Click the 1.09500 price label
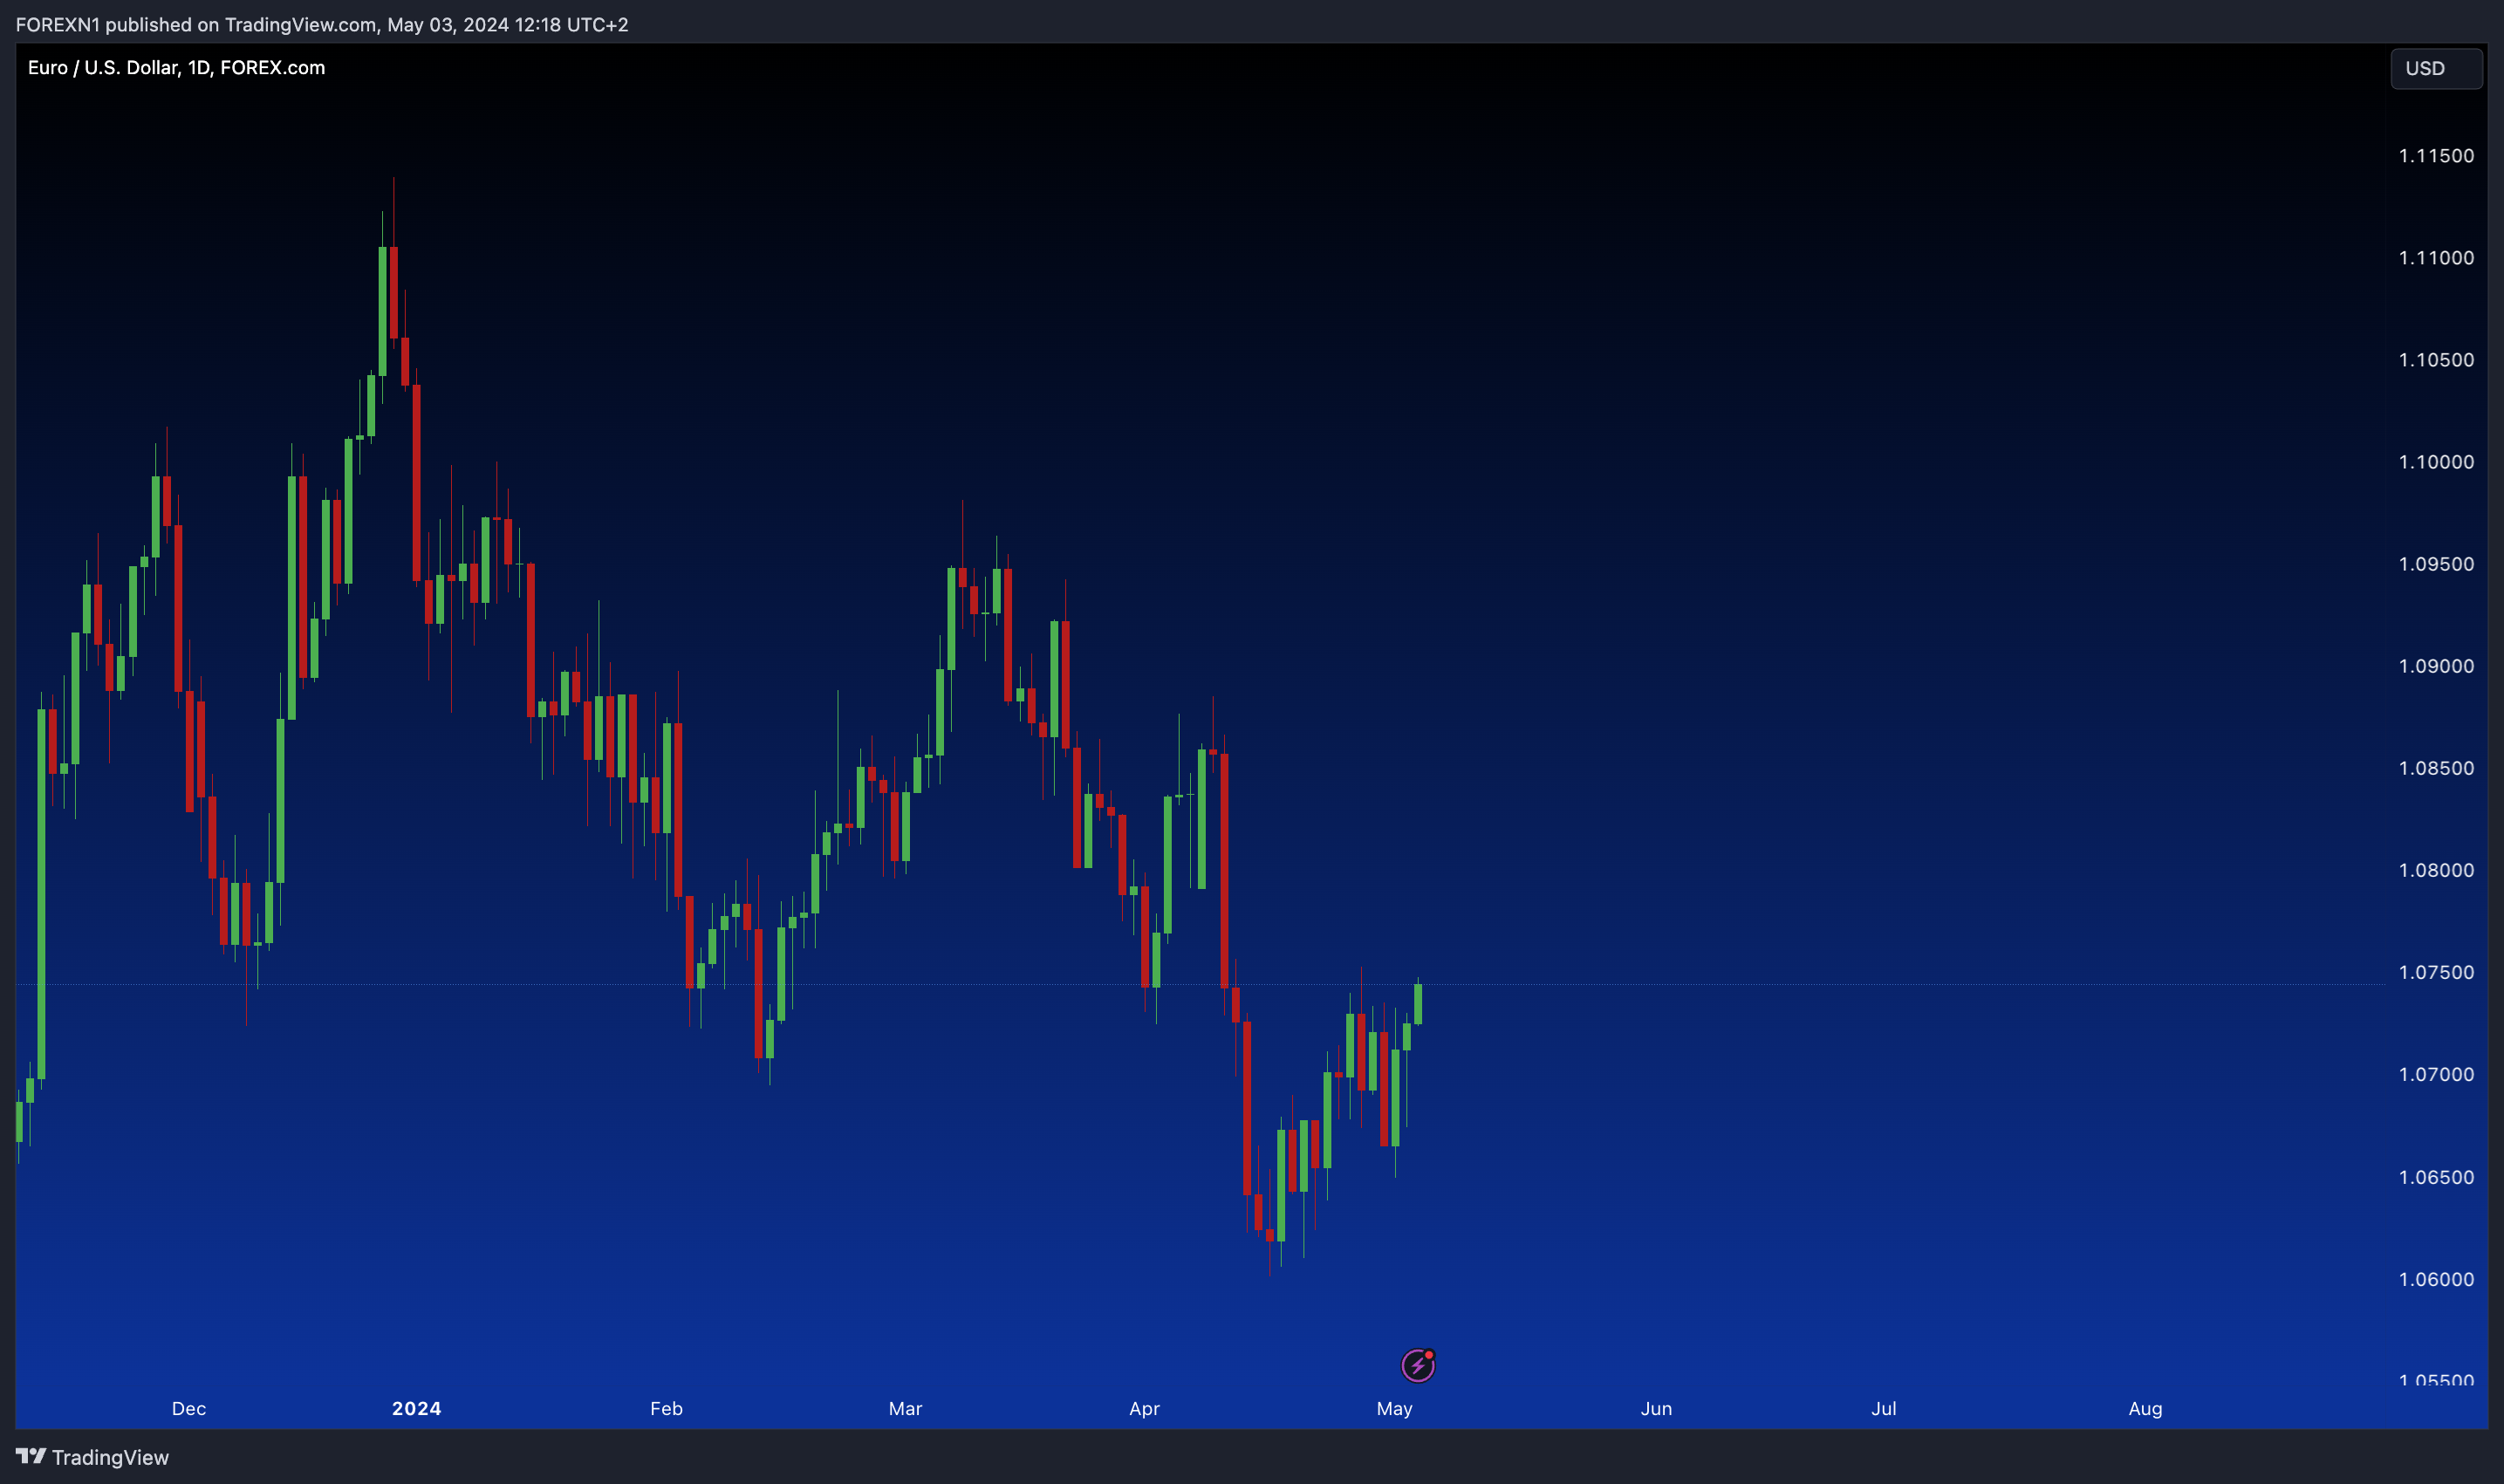Viewport: 2504px width, 1484px height. (2436, 563)
